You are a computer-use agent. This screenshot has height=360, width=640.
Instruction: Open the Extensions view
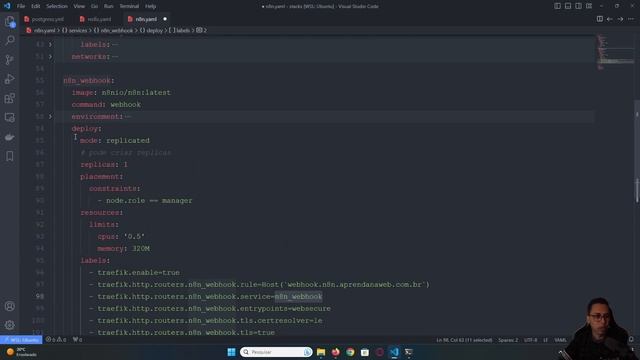10,98
